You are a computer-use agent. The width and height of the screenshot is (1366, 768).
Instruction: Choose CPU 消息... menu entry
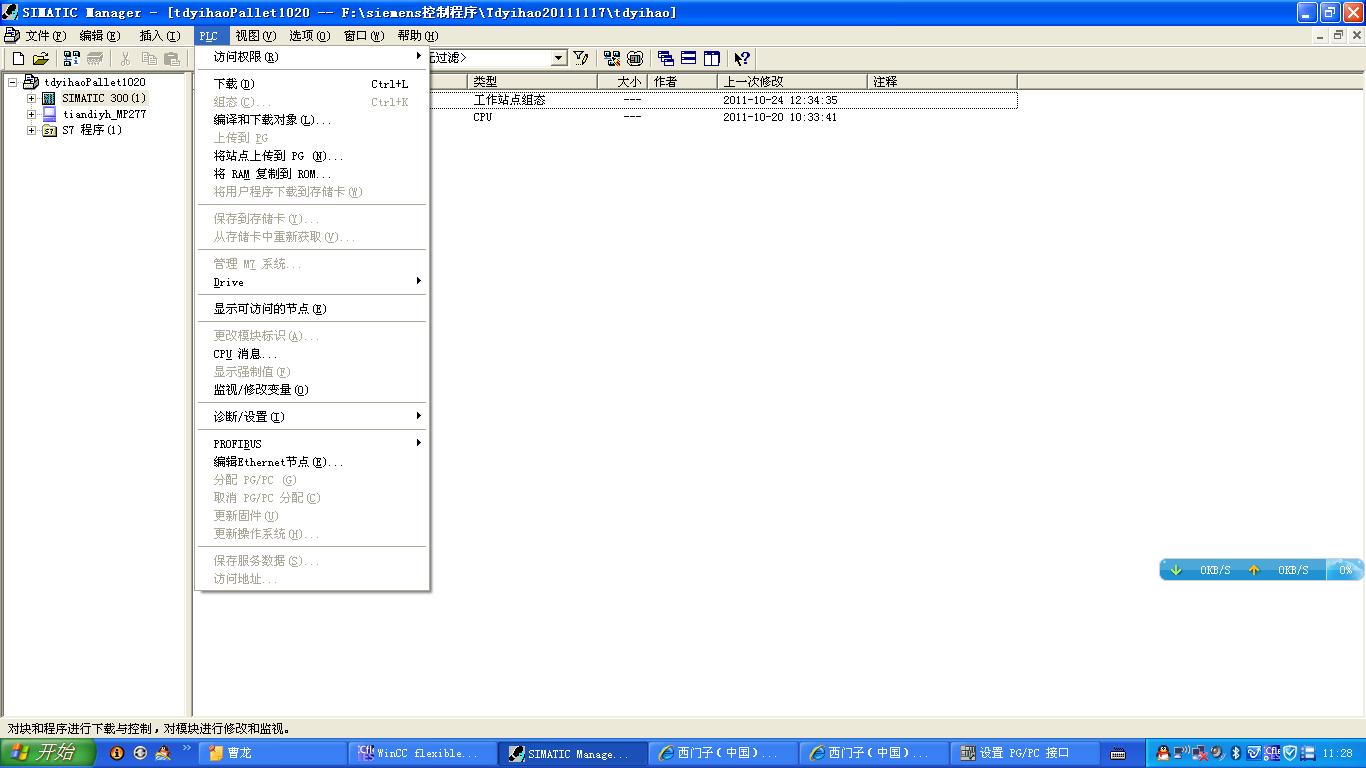click(x=313, y=354)
